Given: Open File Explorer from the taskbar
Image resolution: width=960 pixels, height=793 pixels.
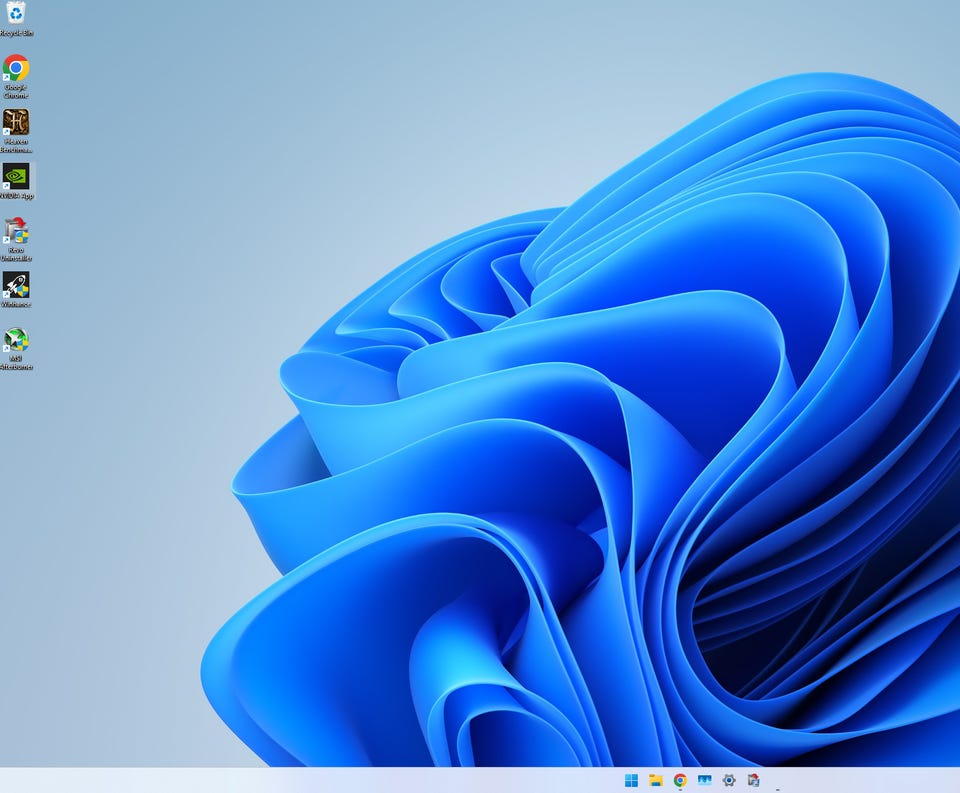Looking at the screenshot, I should [656, 780].
